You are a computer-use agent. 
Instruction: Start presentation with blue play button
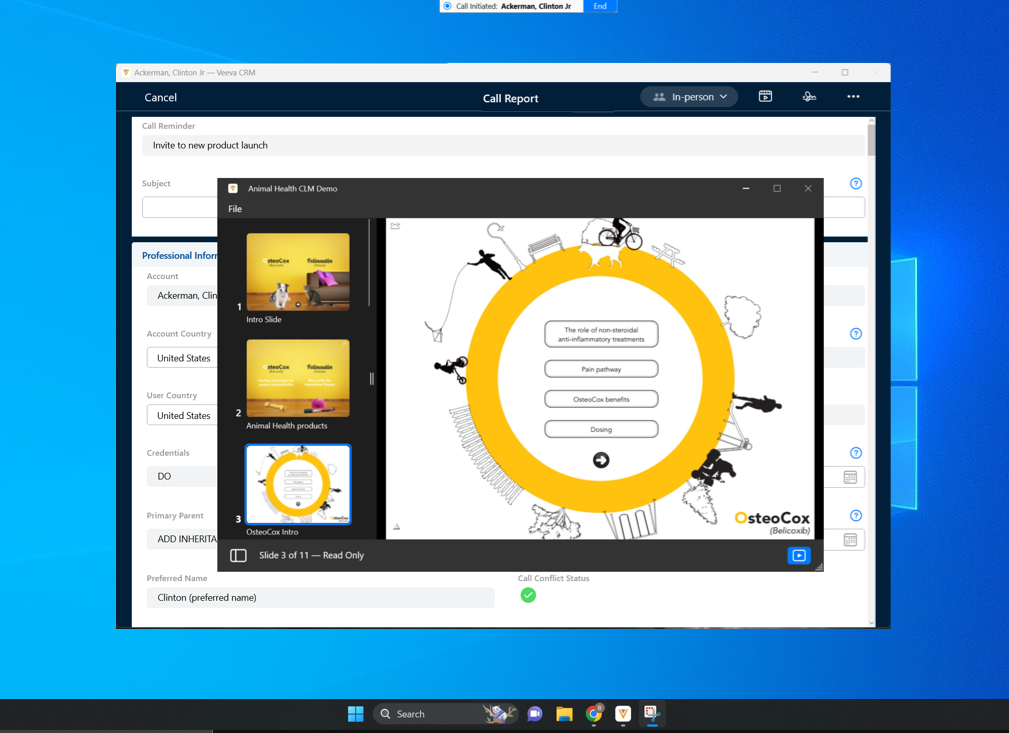(798, 555)
